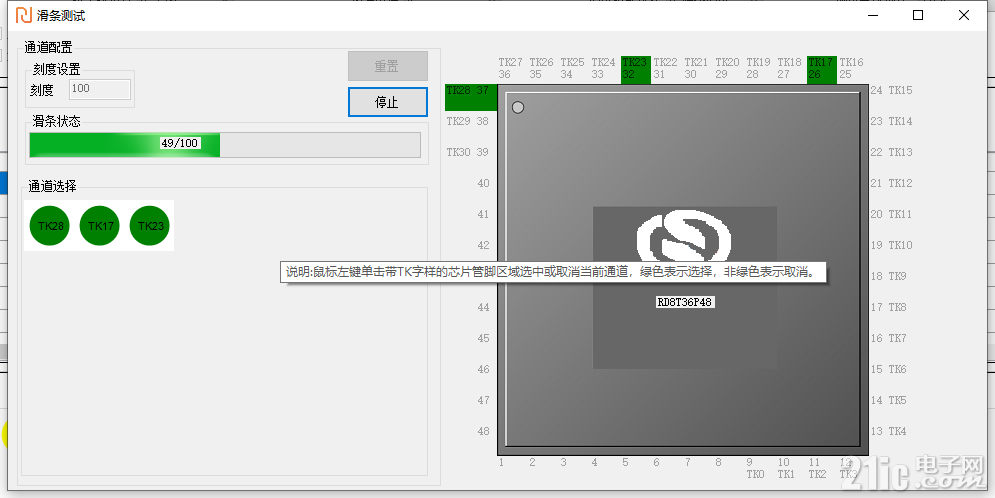Screen dimensions: 995x498
Task: Select the TK27 pin 36
Action: pyautogui.click(x=511, y=69)
